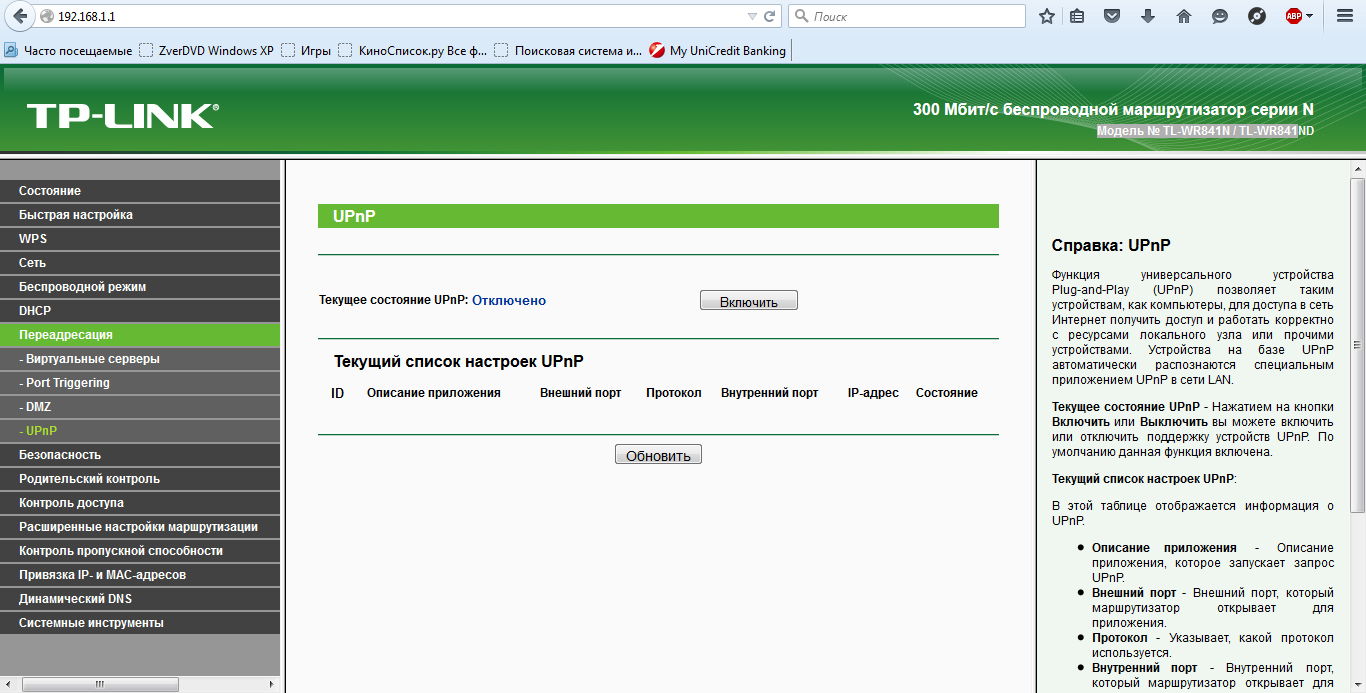Open the chat smiley icon
1366x693 pixels.
point(1220,16)
